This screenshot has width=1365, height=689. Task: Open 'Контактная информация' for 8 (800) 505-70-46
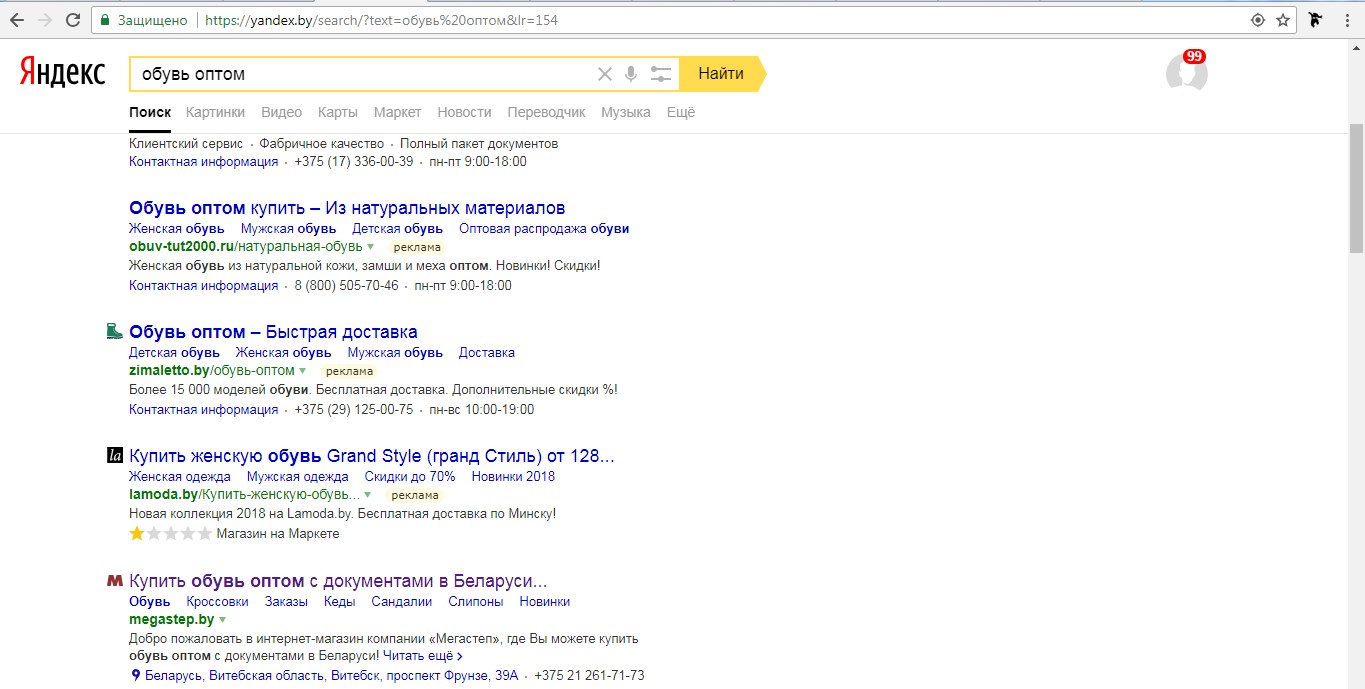(203, 286)
